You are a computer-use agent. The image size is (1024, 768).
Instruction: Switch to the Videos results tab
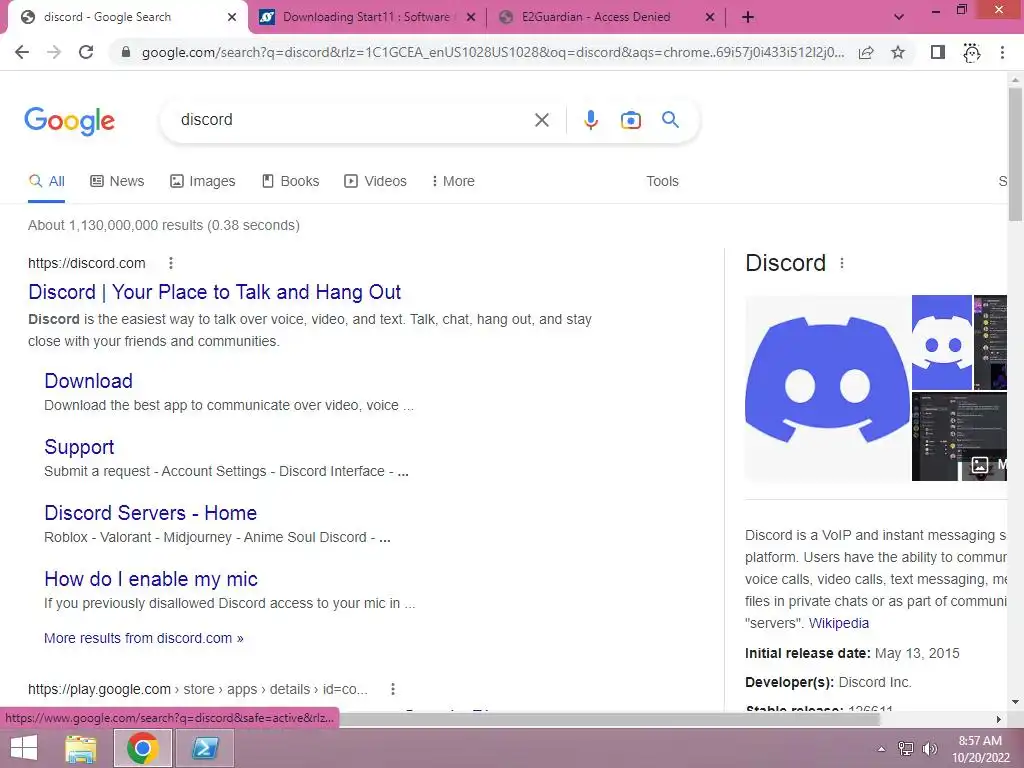click(376, 182)
